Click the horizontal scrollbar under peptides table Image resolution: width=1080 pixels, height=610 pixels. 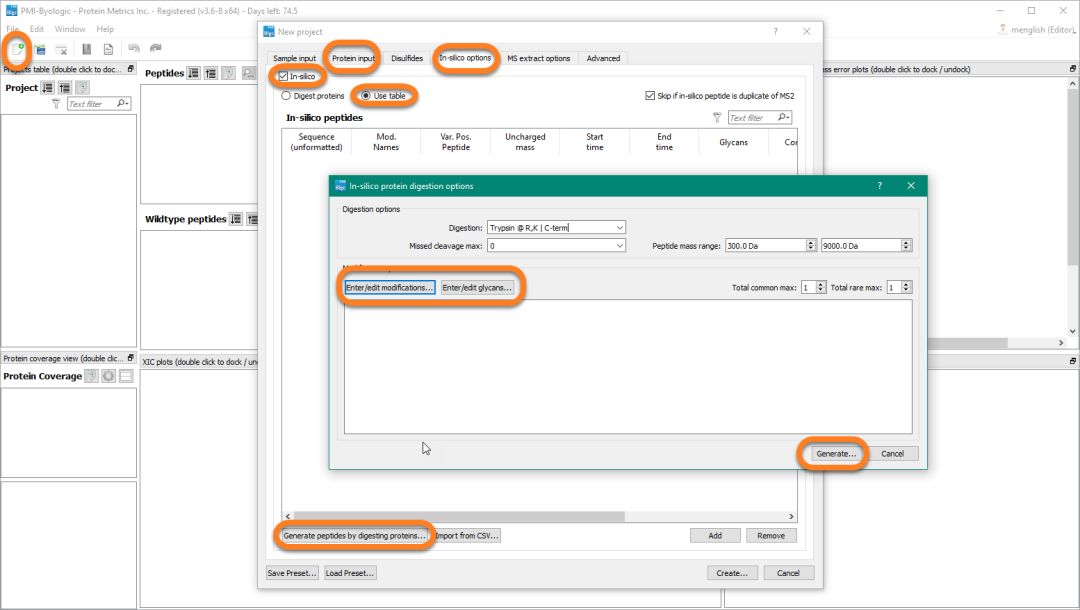coord(500,516)
